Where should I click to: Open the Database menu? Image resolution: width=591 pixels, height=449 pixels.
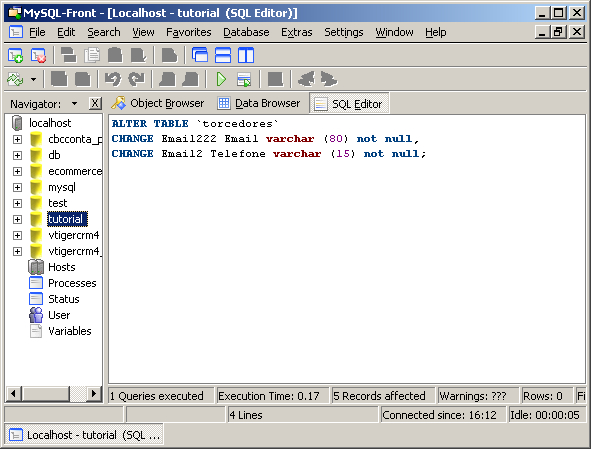[246, 32]
